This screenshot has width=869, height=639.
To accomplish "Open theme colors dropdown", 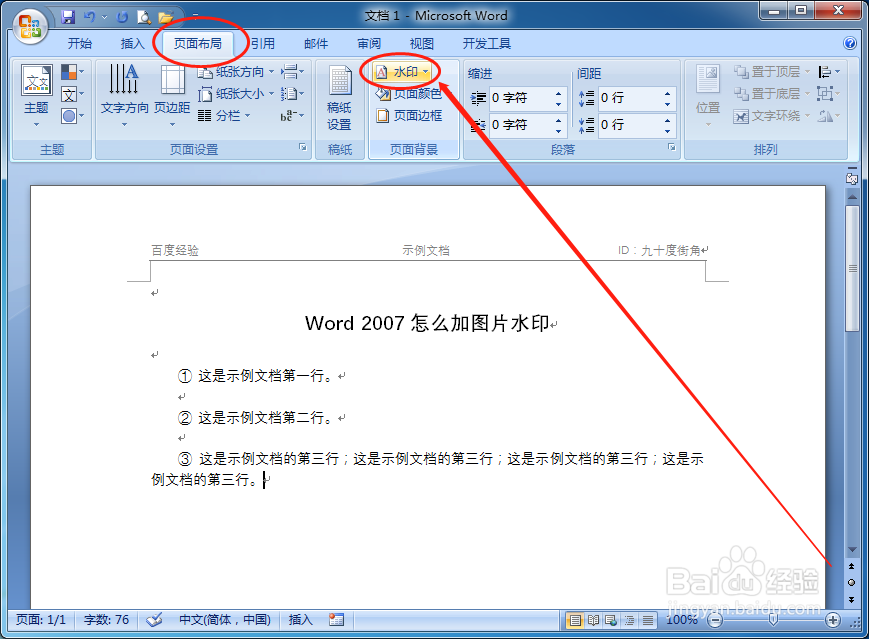I will click(73, 71).
